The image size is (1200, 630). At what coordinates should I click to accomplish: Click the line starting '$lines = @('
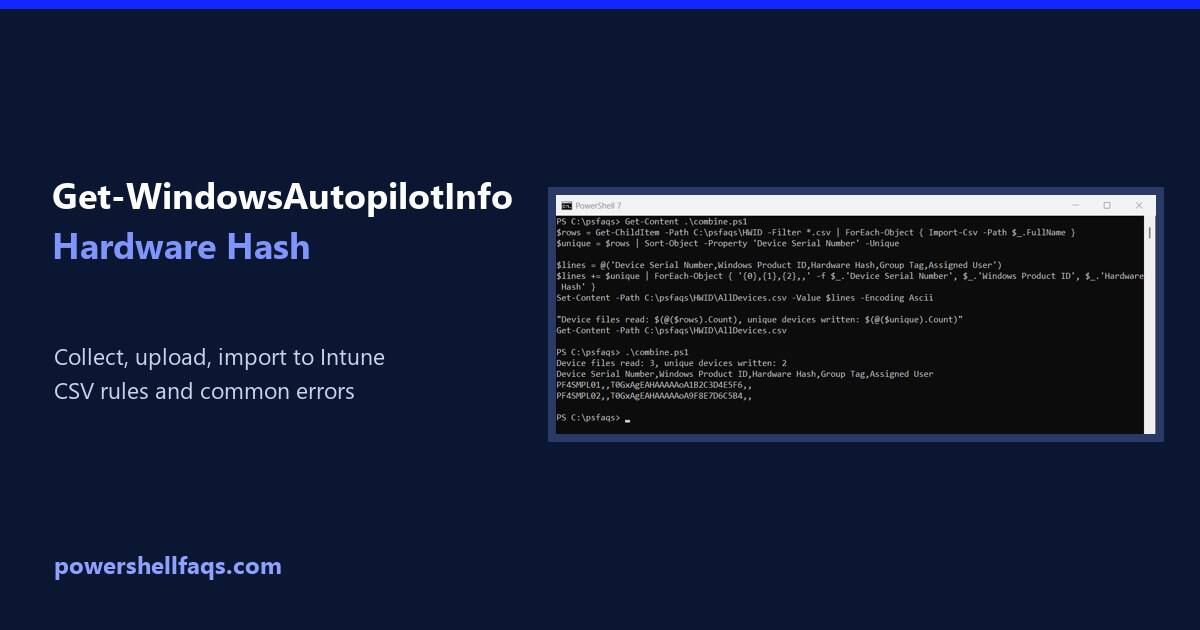point(780,265)
